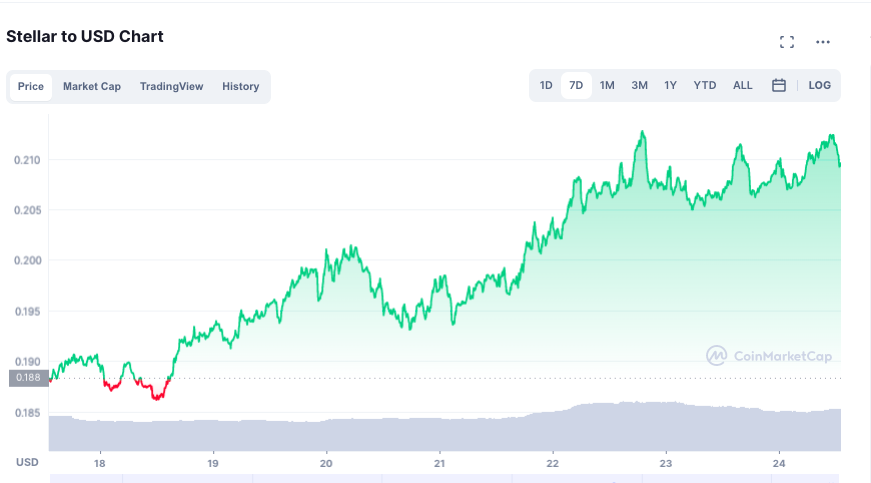Click the 0.188 price marker label
The image size is (871, 483).
pos(28,378)
